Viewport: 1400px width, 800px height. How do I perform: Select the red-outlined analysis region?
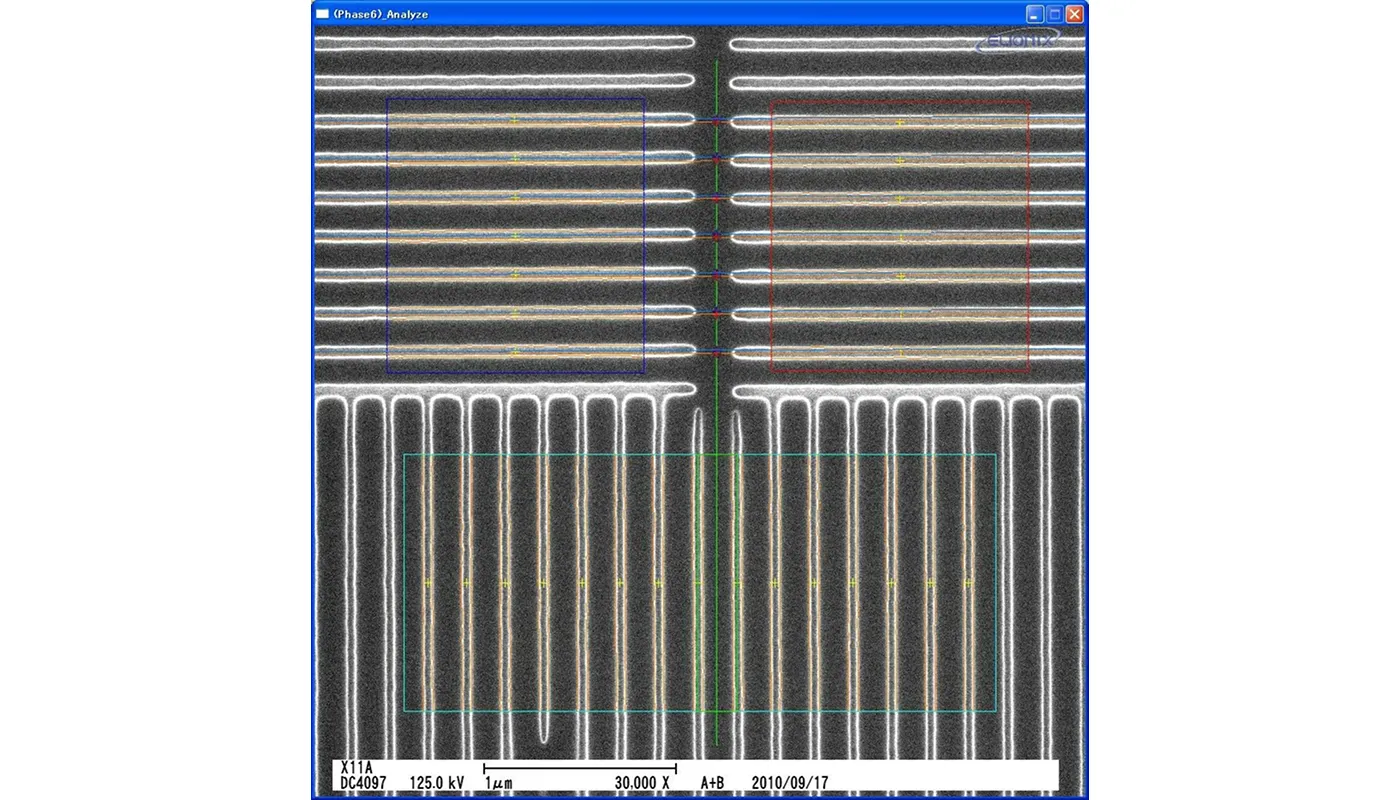tap(900, 237)
